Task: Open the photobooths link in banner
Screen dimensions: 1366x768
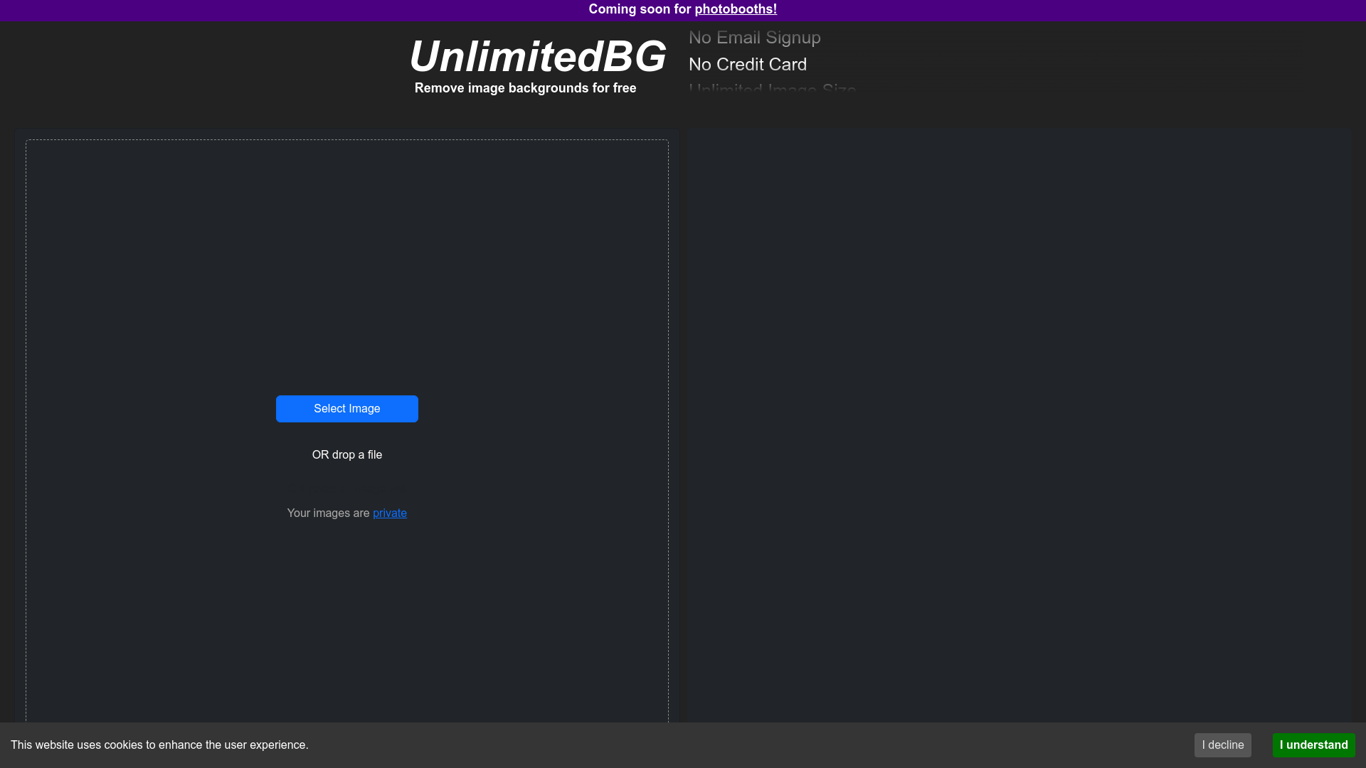Action: [x=735, y=9]
